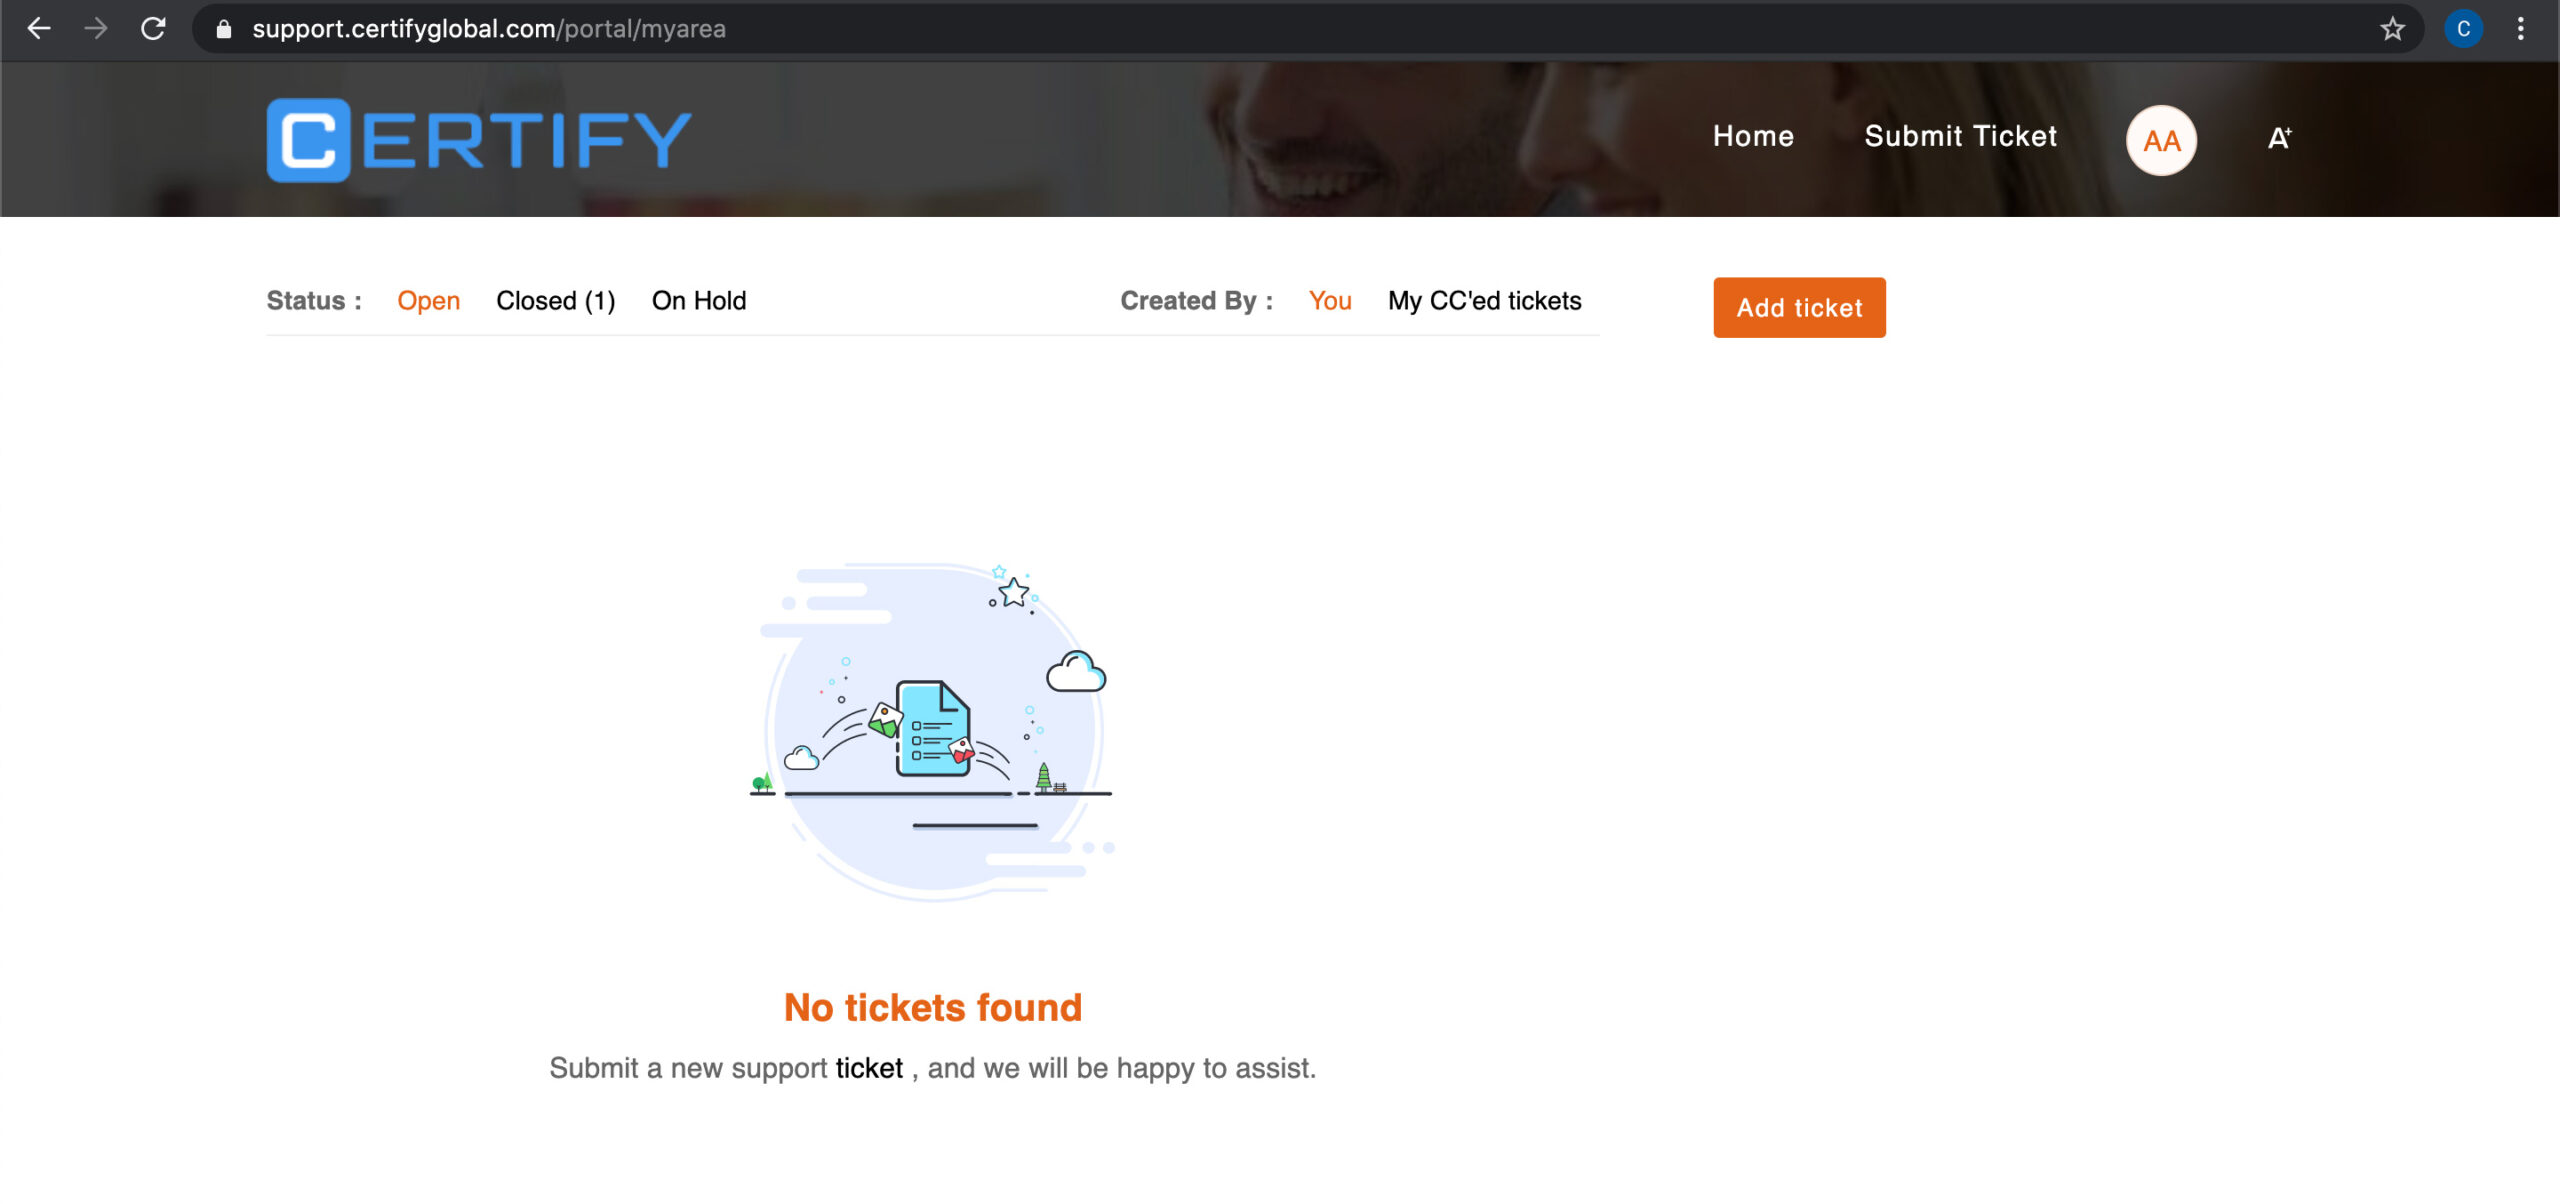The height and width of the screenshot is (1204, 2560).
Task: Click the address bar URL field
Action: tap(1300, 29)
